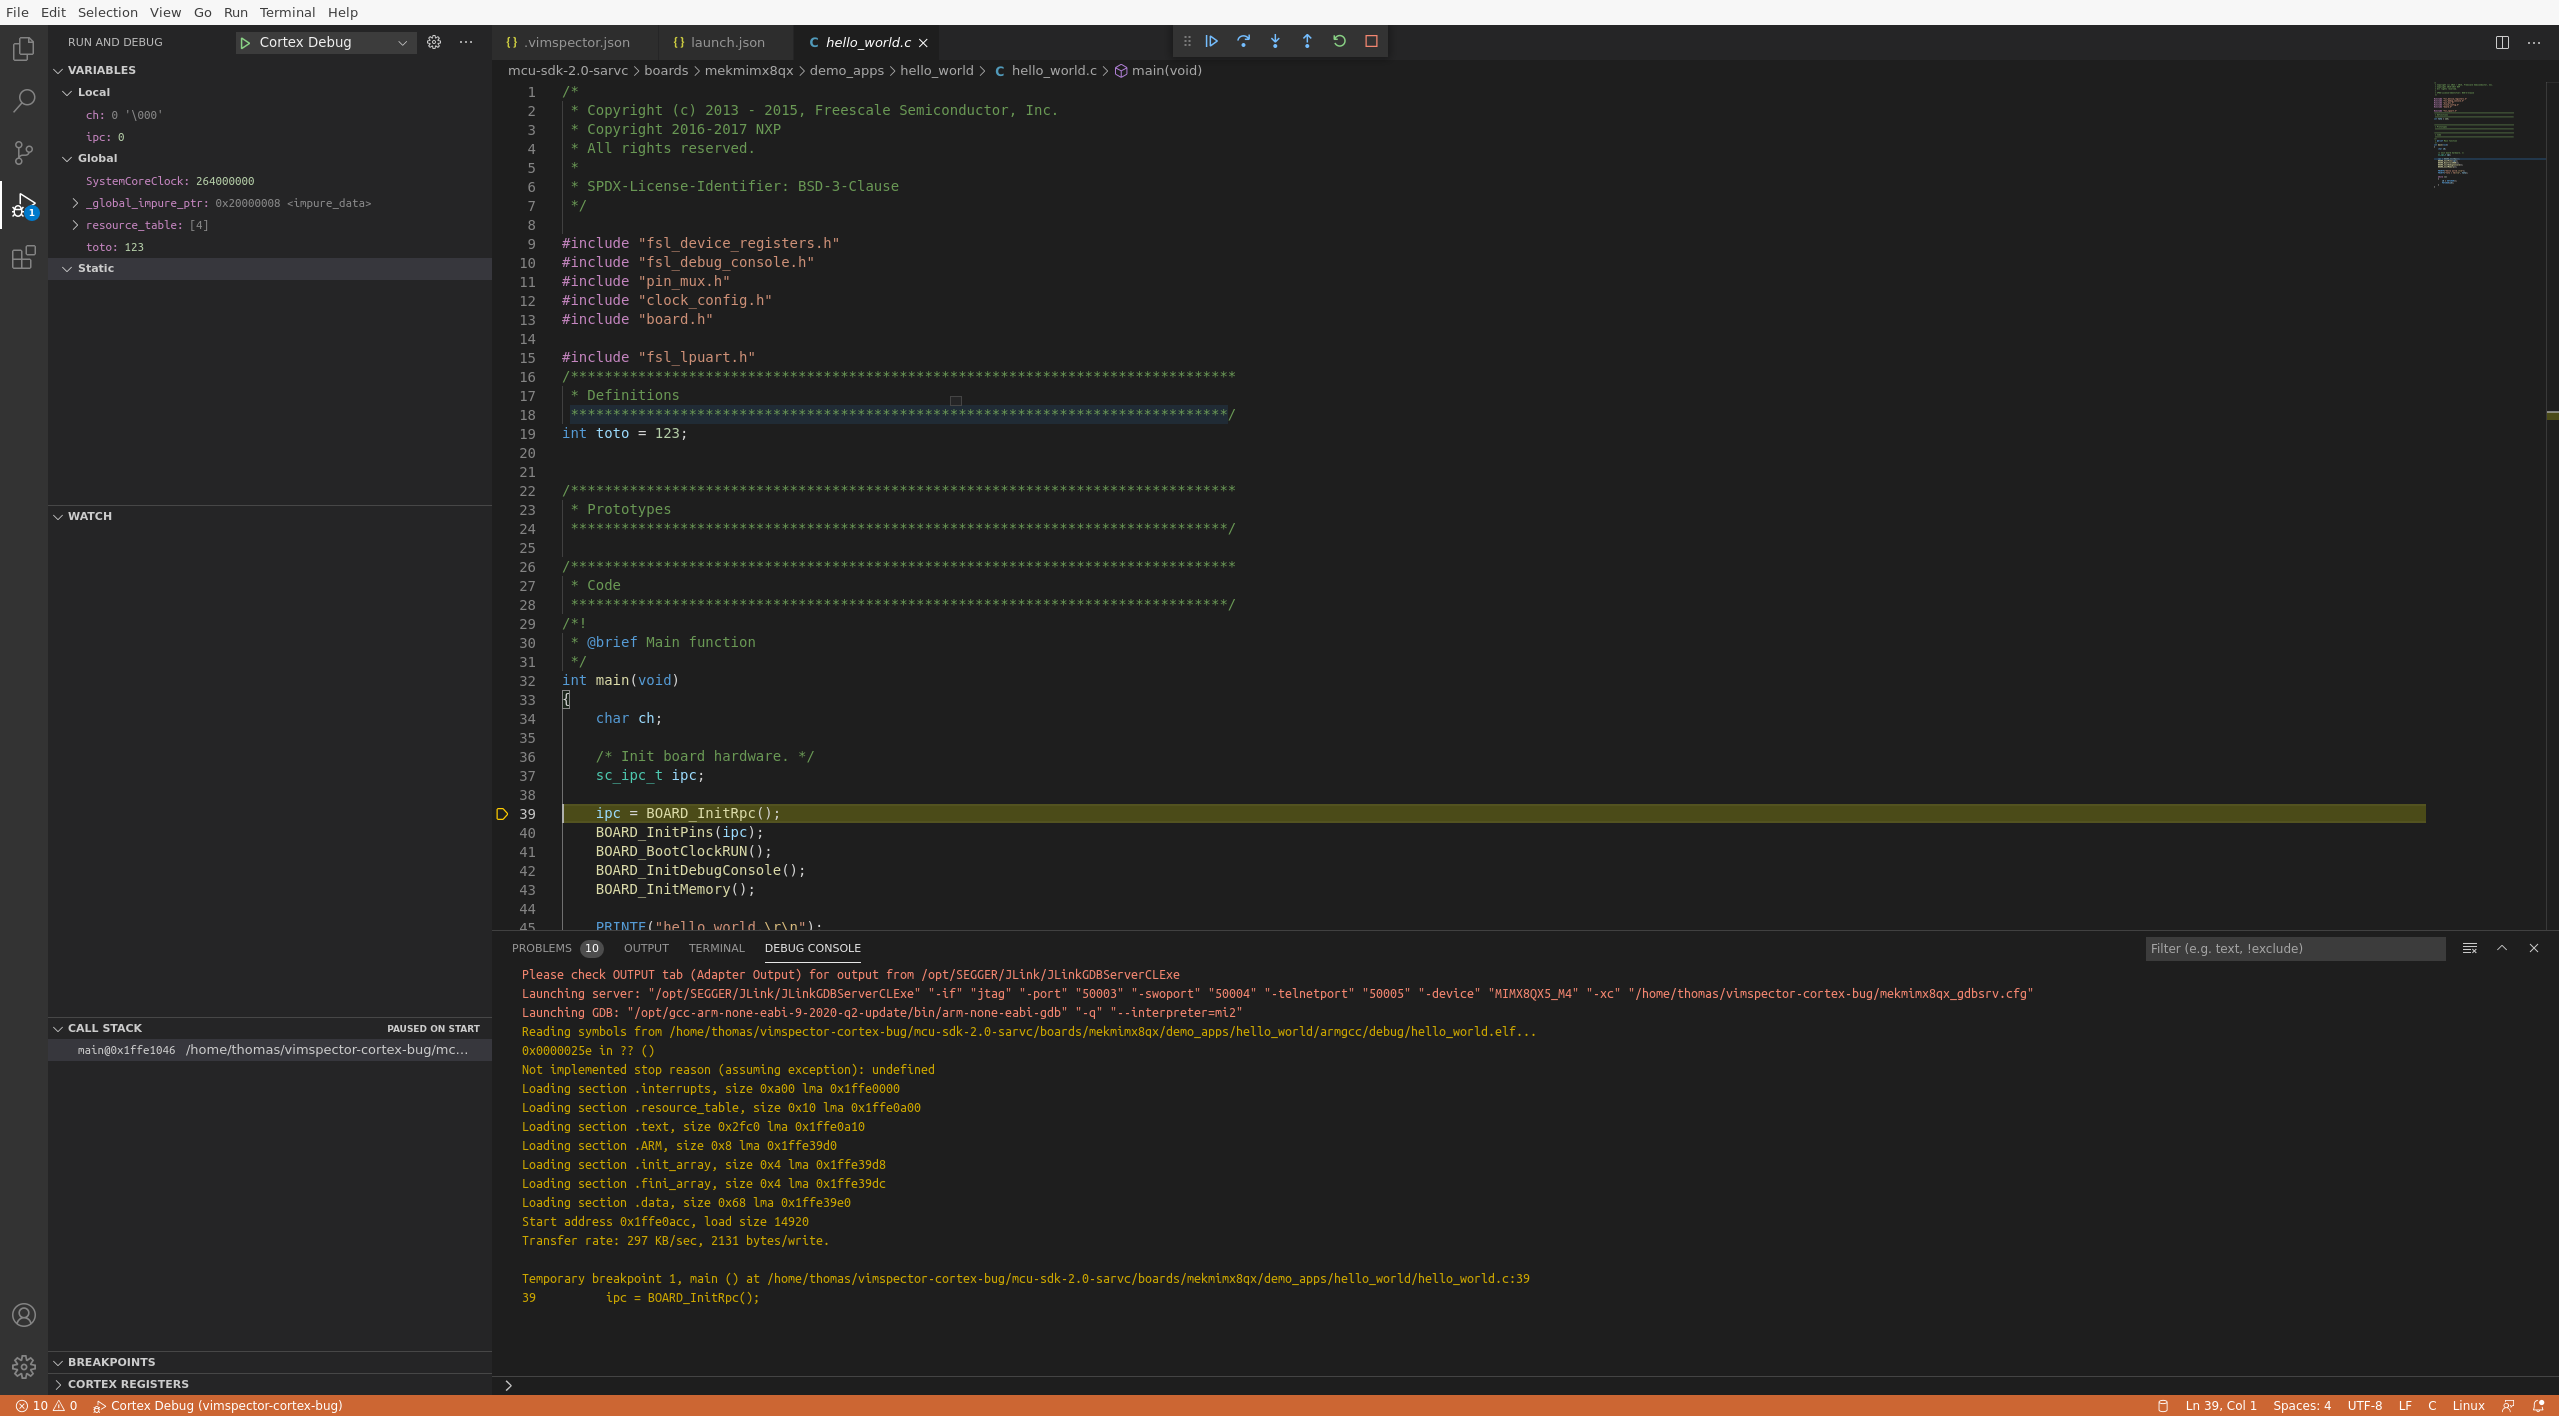Image resolution: width=2559 pixels, height=1416 pixels.
Task: Stop the debug session using the red square icon
Action: [1371, 41]
